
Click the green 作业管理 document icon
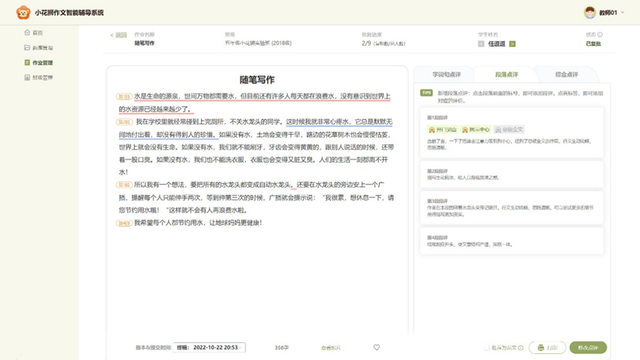(27, 62)
